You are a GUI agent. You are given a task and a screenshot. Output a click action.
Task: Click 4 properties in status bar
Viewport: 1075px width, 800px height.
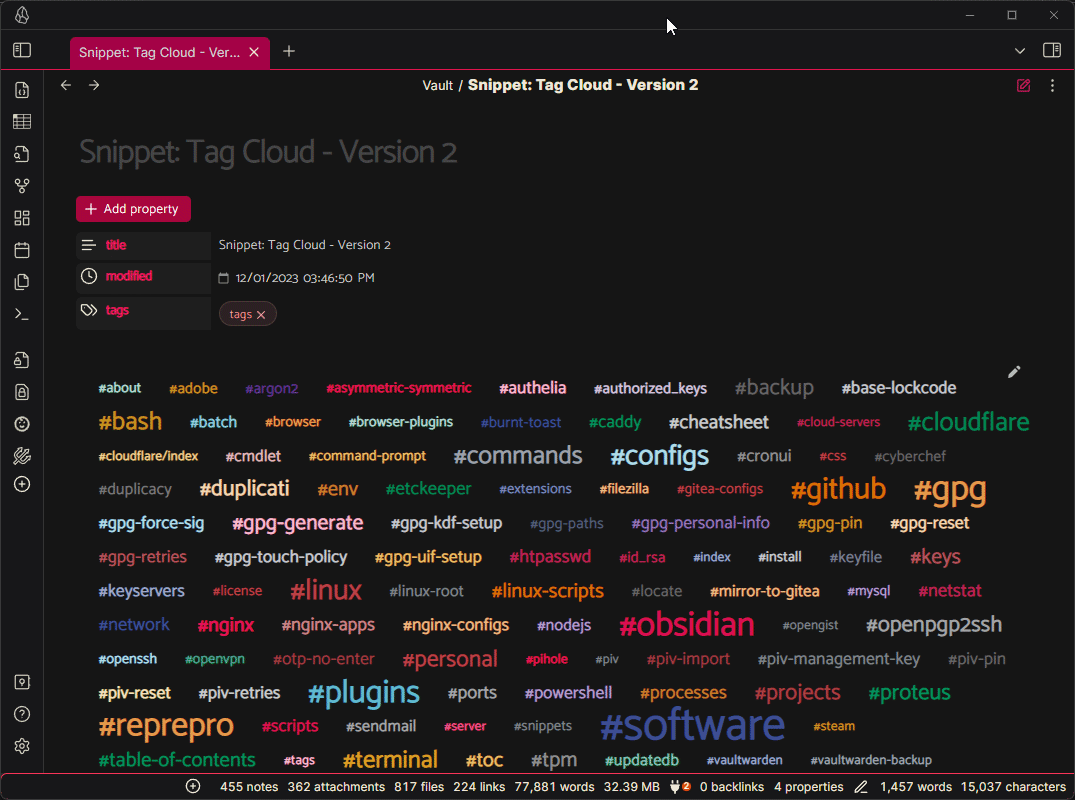point(808,787)
